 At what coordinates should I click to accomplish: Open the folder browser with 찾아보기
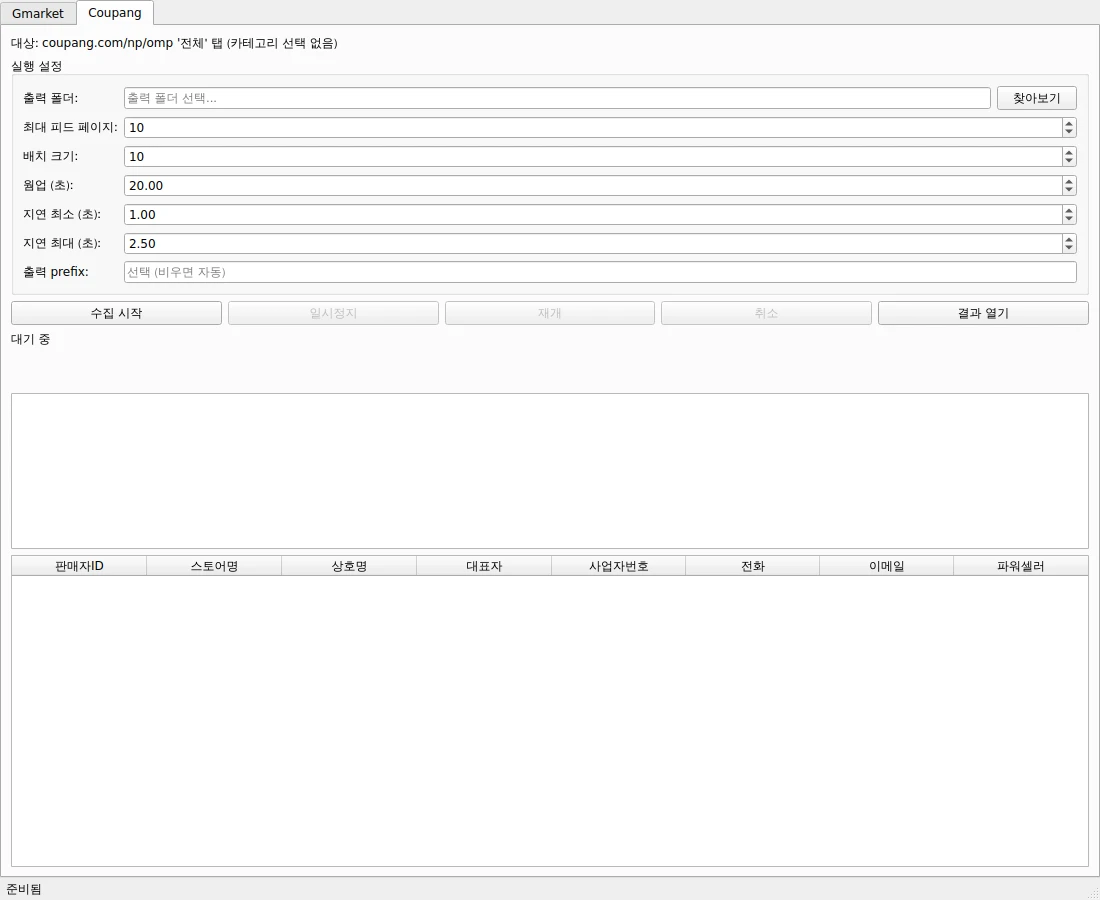(1037, 98)
